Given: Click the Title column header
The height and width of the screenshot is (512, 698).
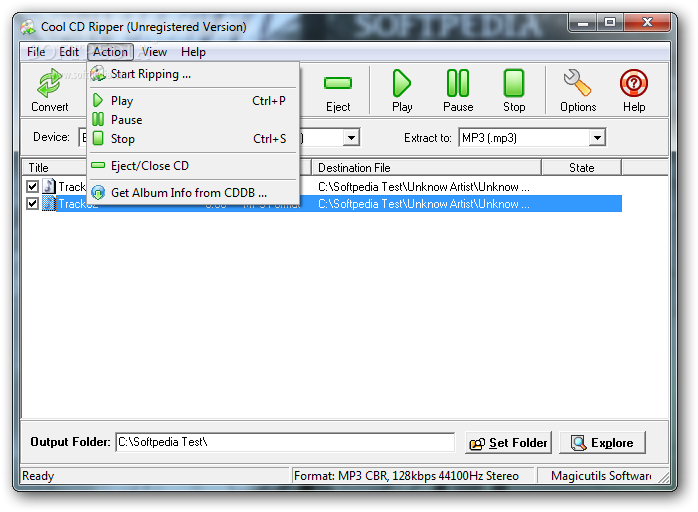Looking at the screenshot, I should coord(55,168).
